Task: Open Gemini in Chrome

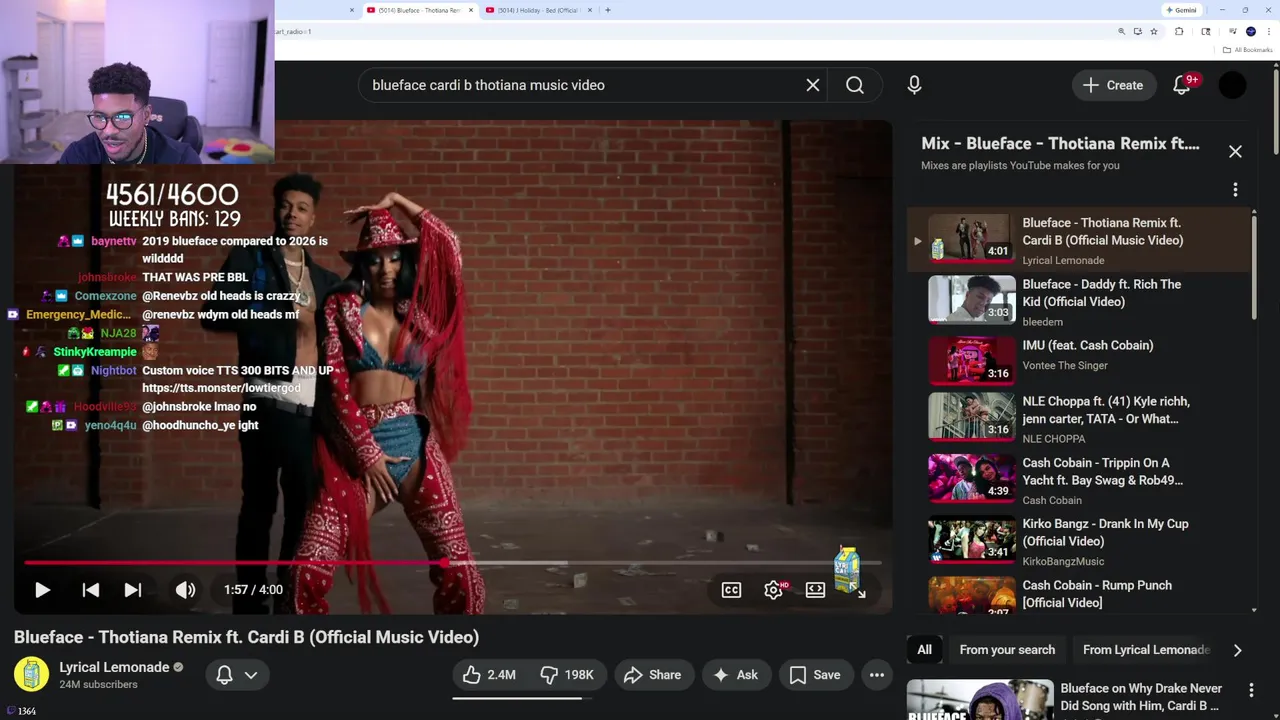Action: [1181, 10]
